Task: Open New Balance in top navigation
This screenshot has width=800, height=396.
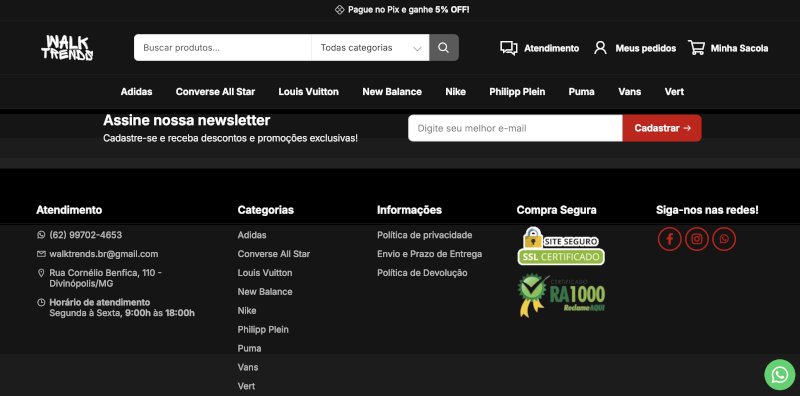Action: (392, 92)
